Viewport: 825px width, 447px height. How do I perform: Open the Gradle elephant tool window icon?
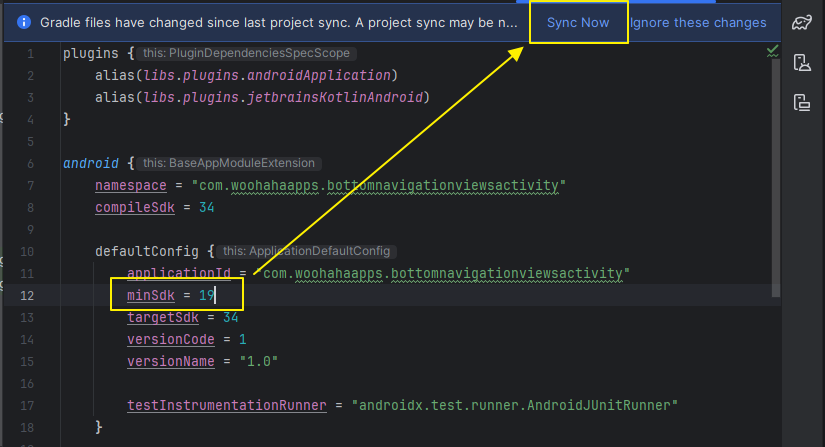coord(802,23)
